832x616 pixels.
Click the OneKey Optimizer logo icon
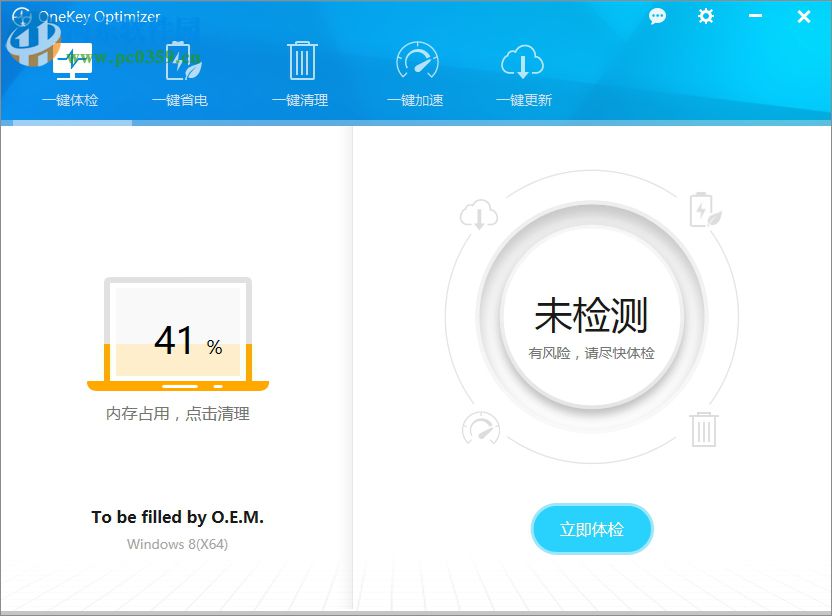[x=23, y=16]
